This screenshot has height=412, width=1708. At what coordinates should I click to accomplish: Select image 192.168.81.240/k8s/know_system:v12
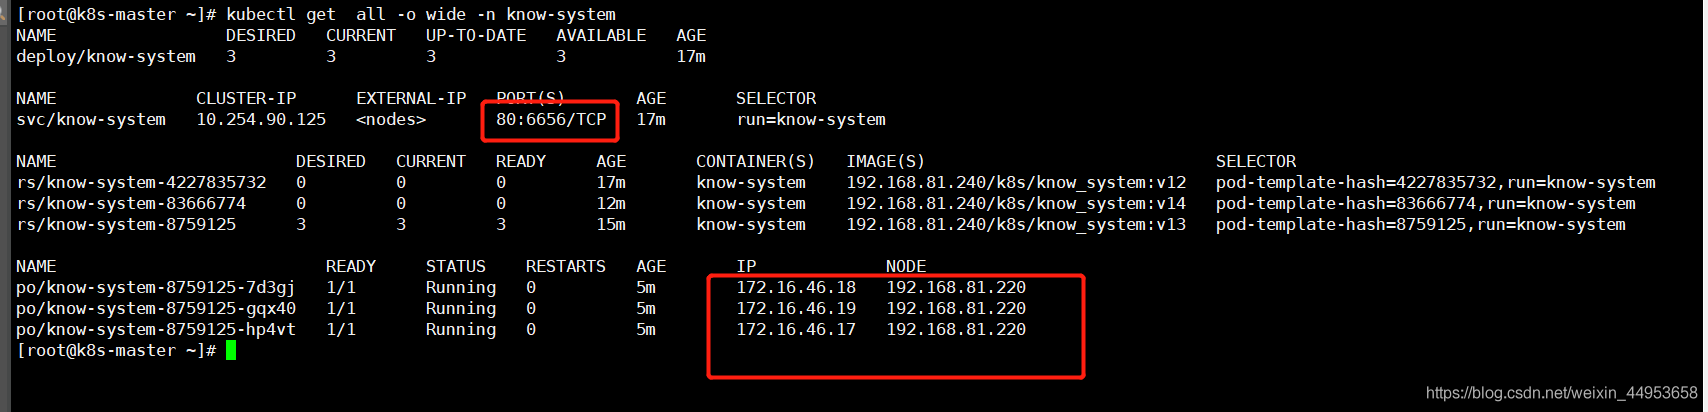1016,183
